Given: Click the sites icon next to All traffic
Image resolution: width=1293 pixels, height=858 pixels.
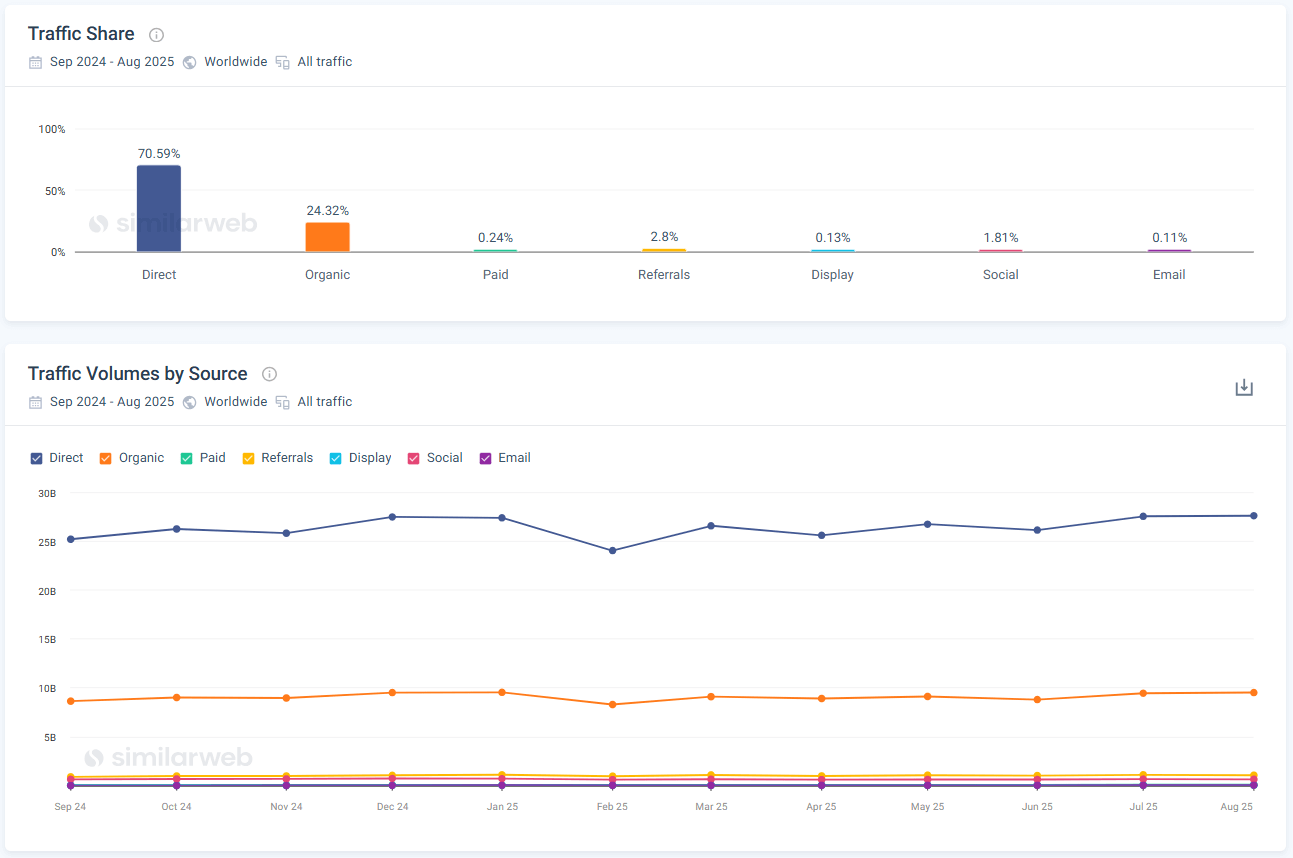Looking at the screenshot, I should coord(282,61).
